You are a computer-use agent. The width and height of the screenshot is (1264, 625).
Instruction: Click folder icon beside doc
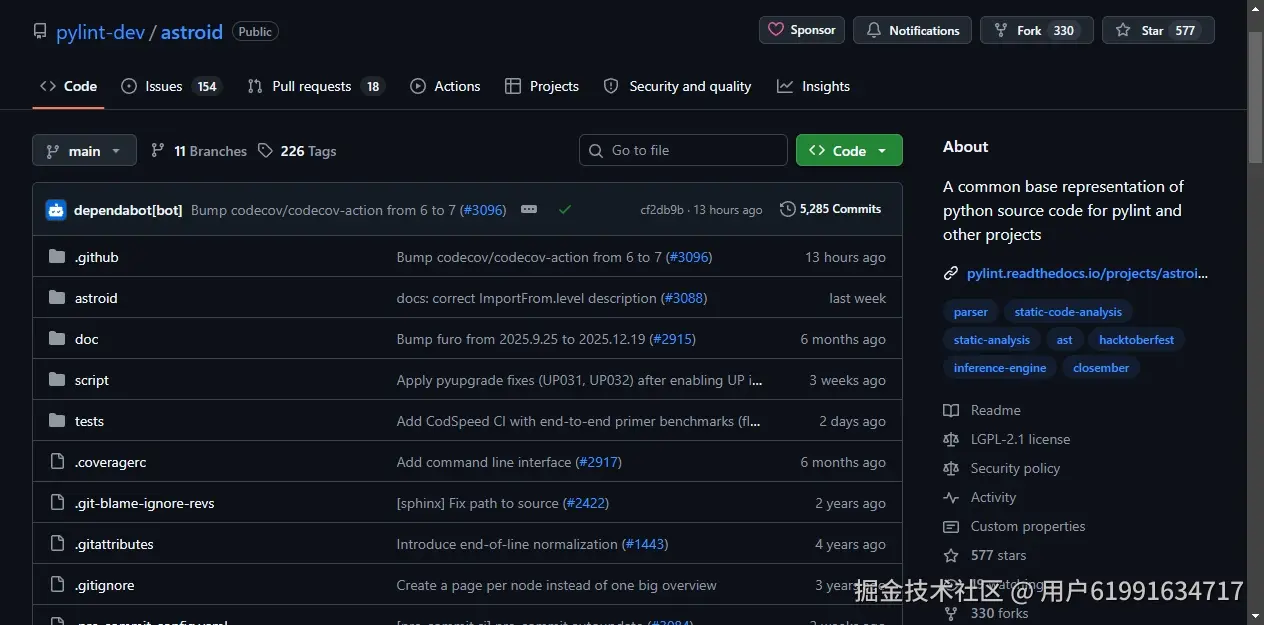[57, 339]
